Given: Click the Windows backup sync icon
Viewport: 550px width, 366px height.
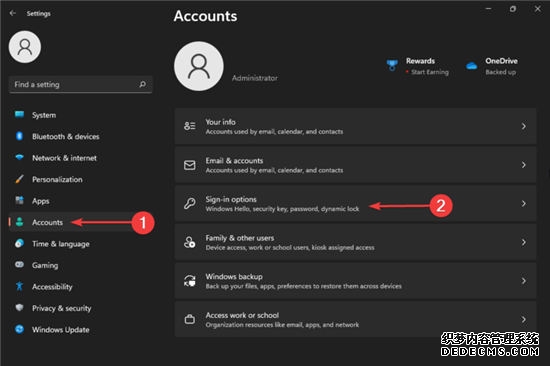Looking at the screenshot, I should pos(190,281).
